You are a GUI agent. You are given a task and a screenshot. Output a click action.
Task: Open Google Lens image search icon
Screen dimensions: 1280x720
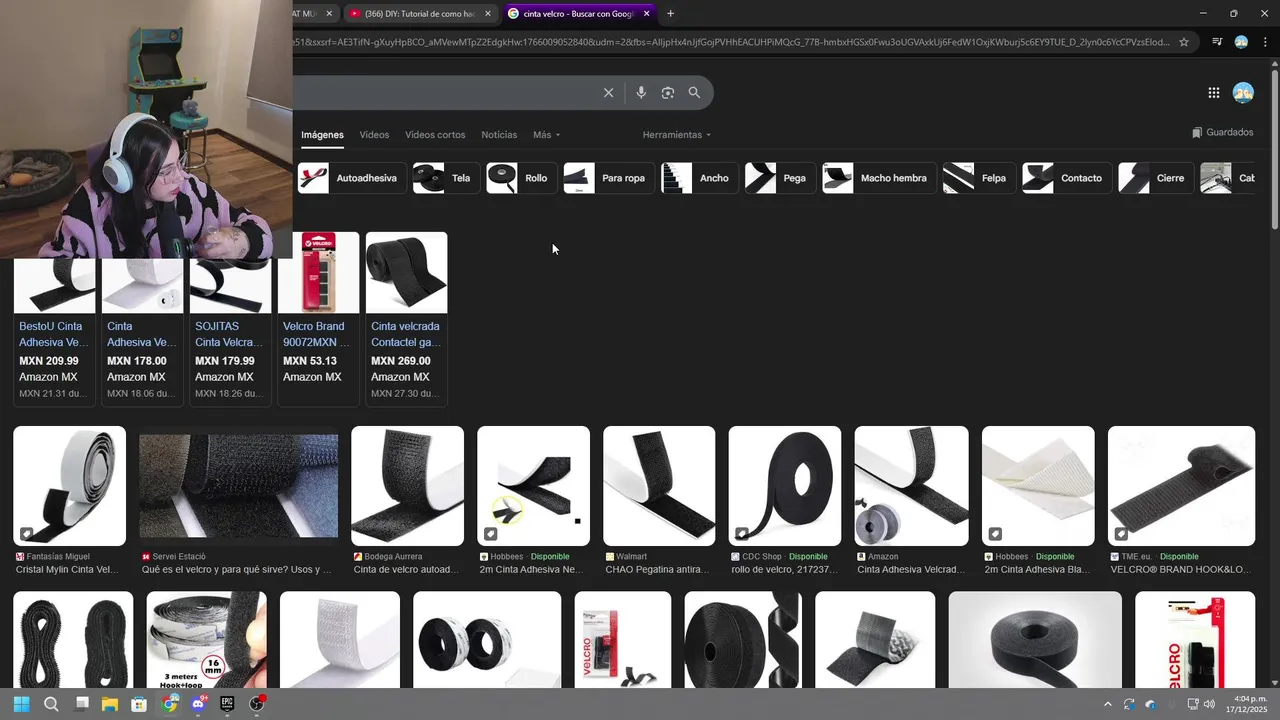tap(668, 93)
